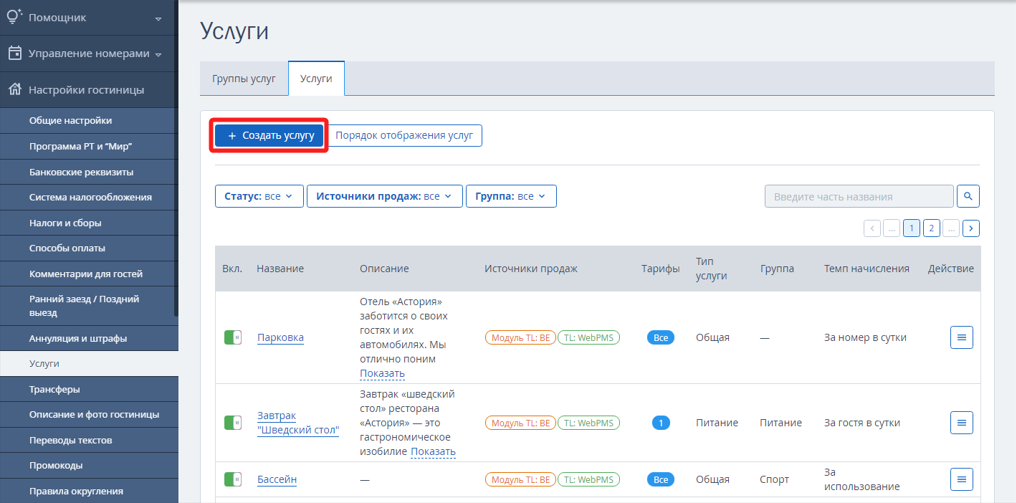The height and width of the screenshot is (503, 1016).
Task: Switch to the Группы услуг tab
Action: pyautogui.click(x=244, y=78)
